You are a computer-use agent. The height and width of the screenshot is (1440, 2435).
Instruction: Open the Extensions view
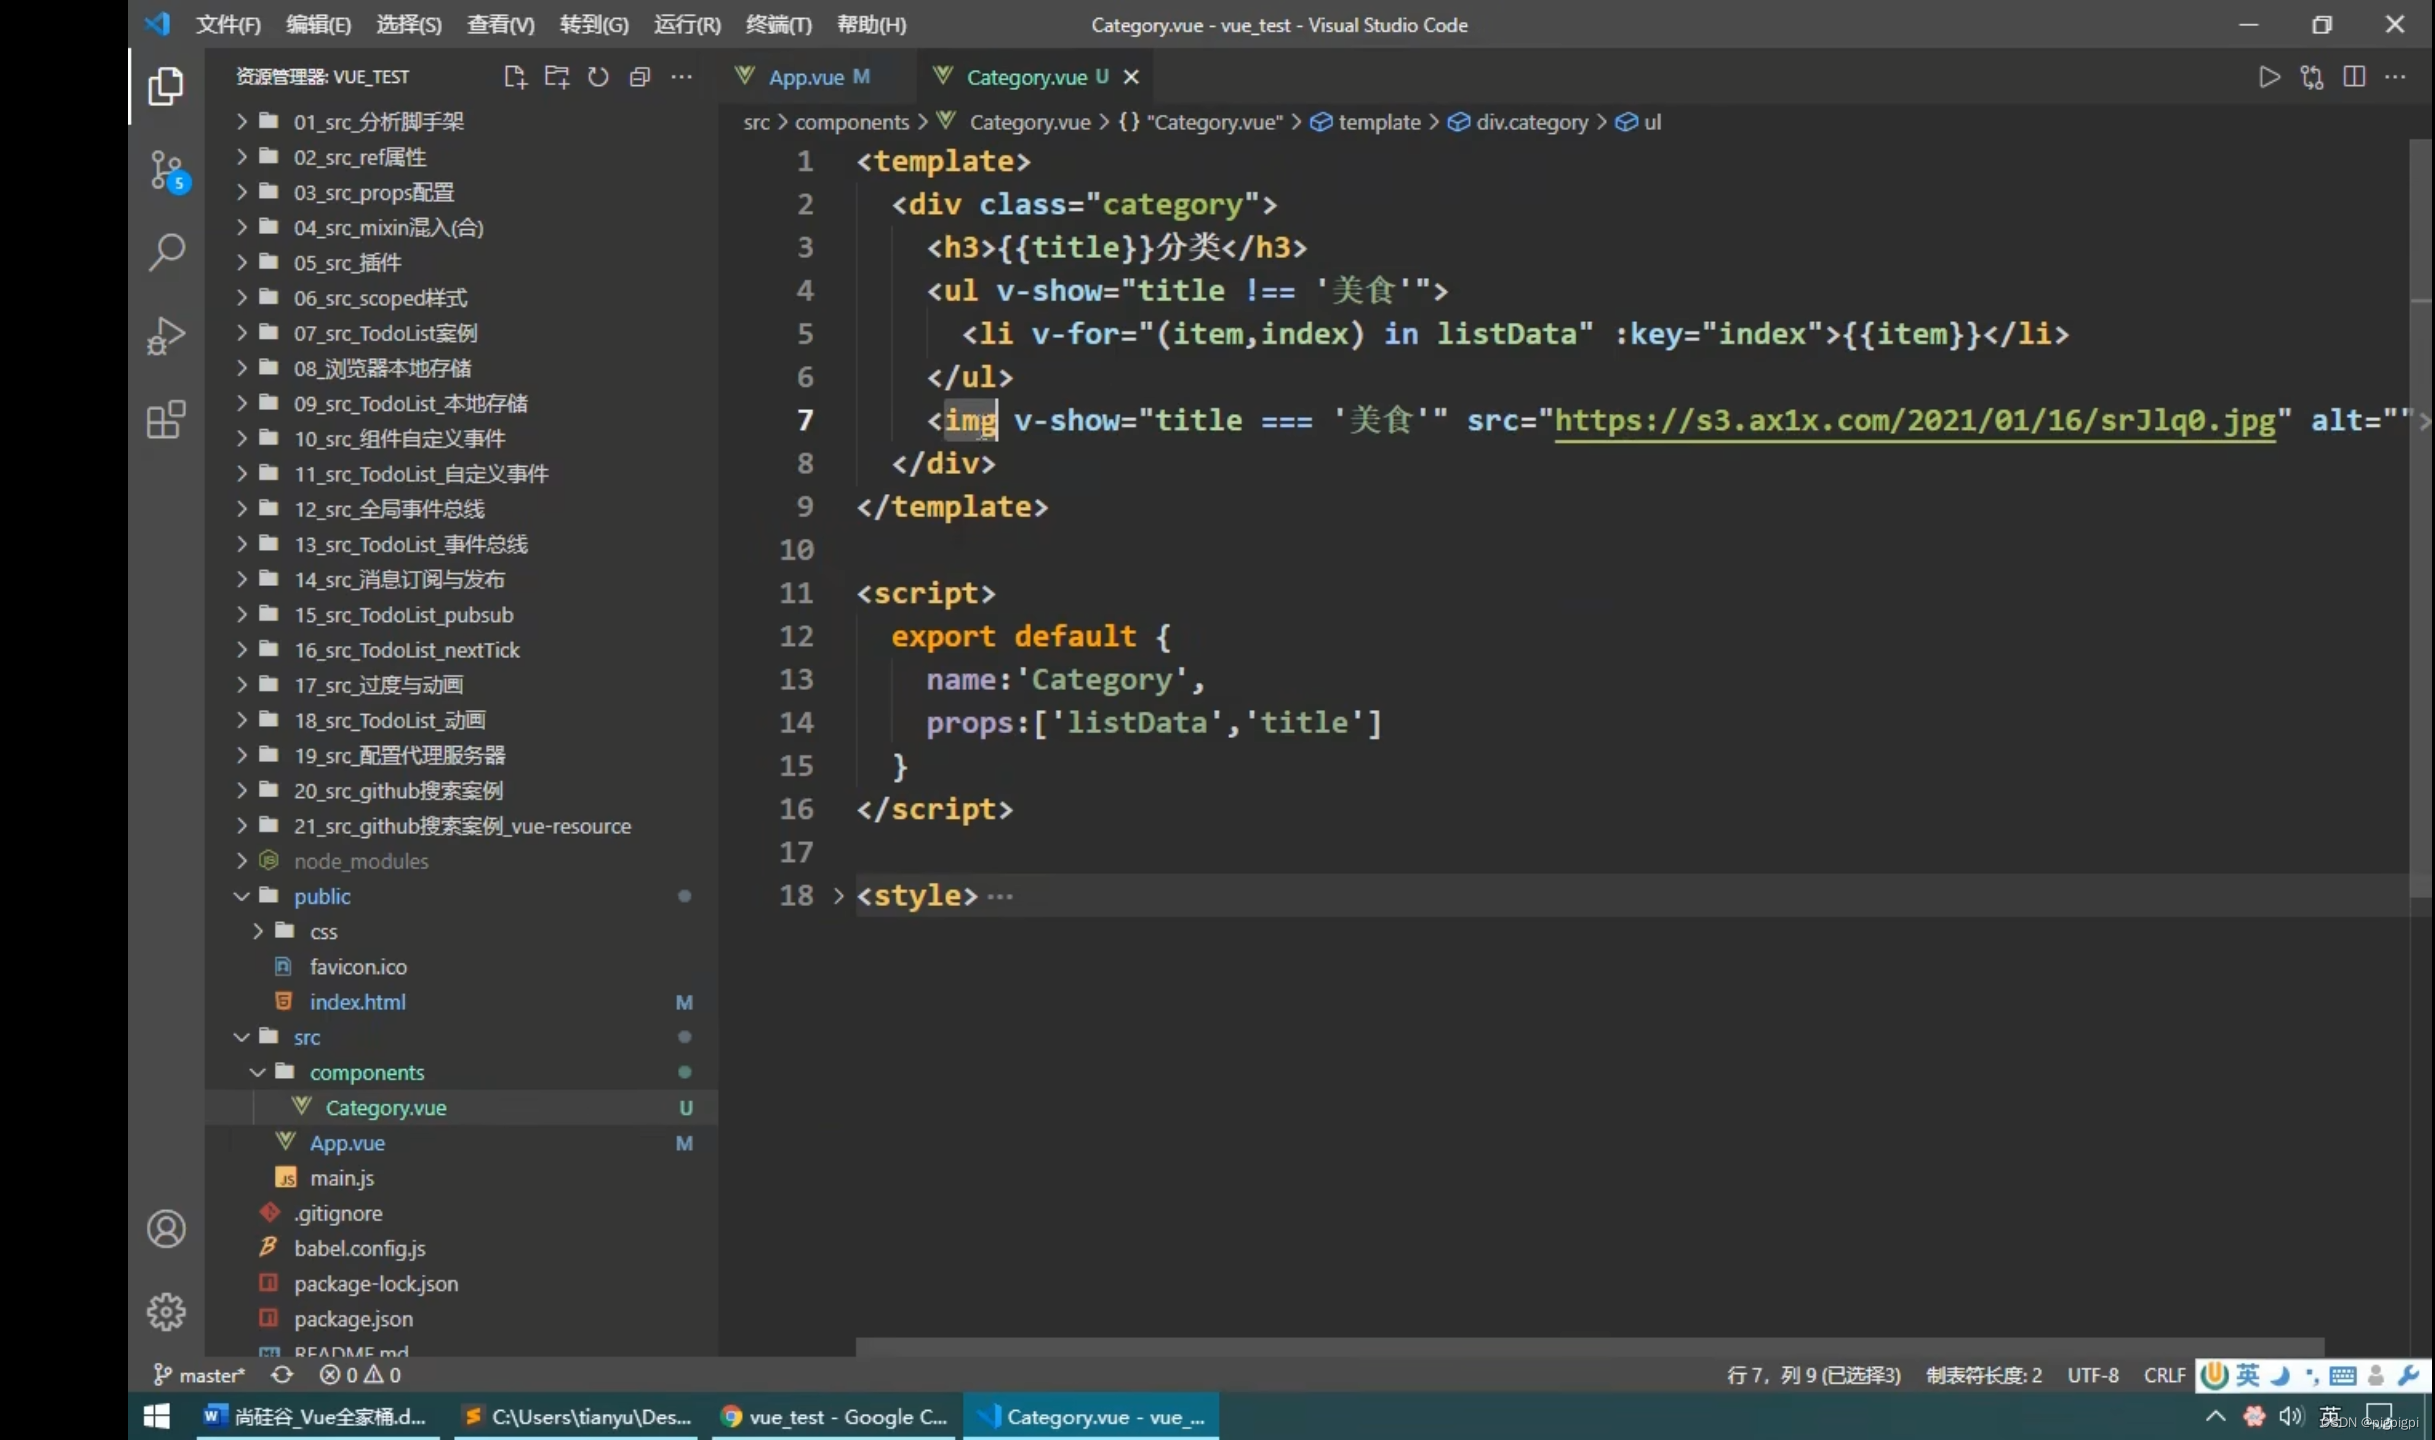pyautogui.click(x=166, y=419)
